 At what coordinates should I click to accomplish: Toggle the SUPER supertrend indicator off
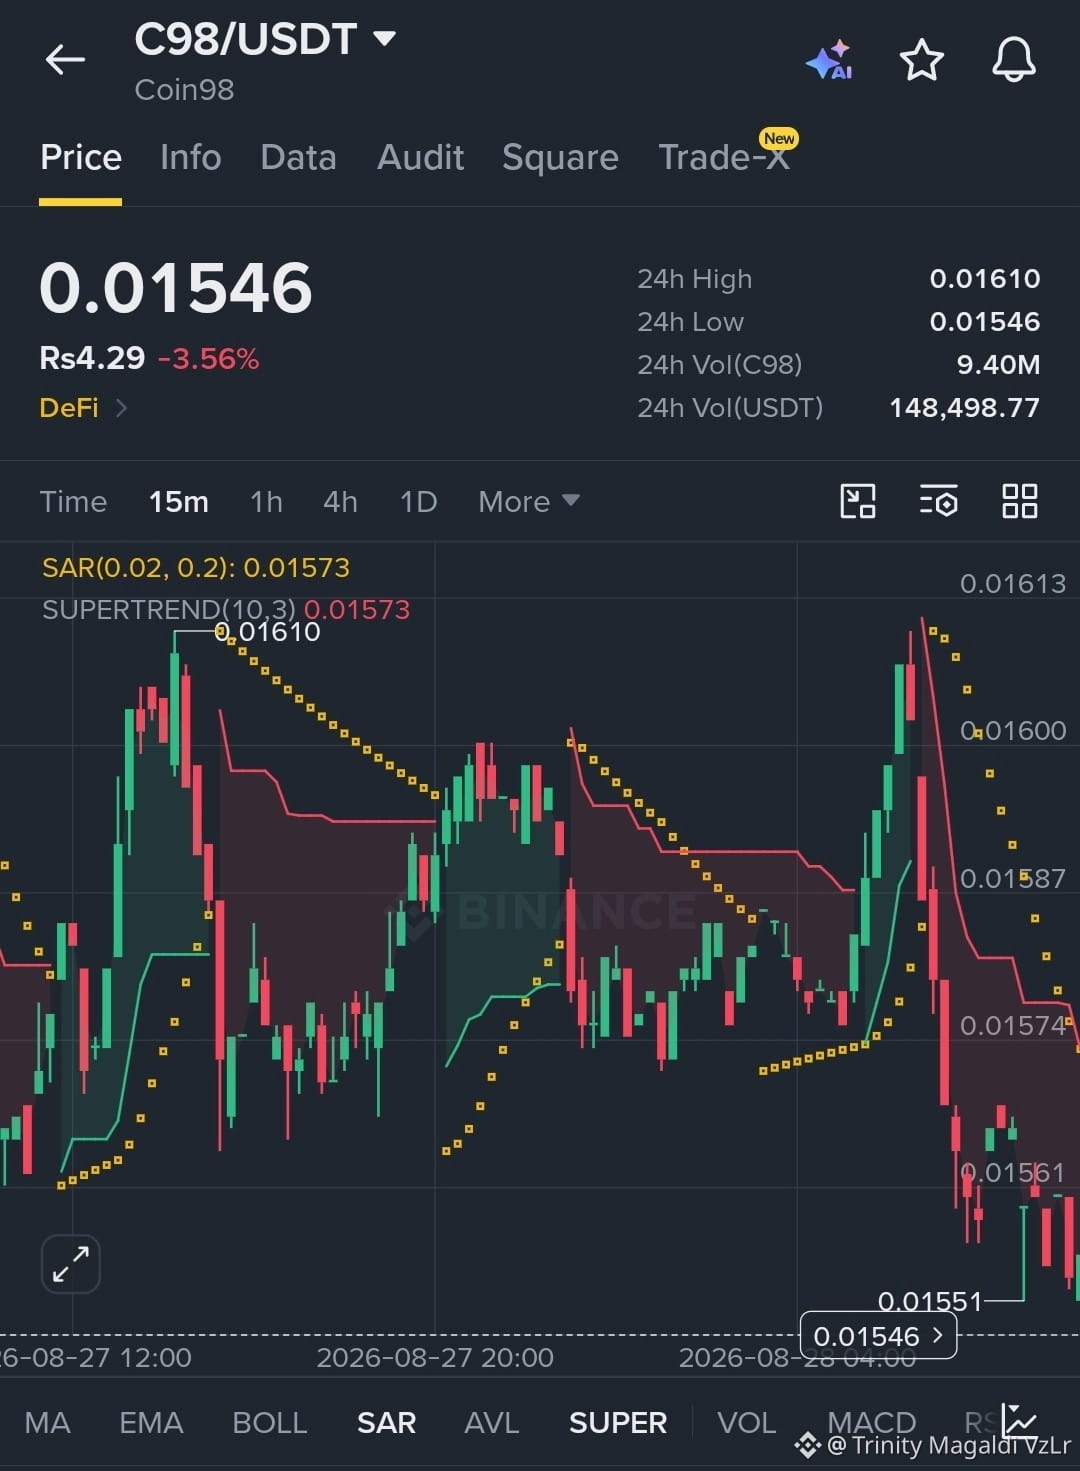click(617, 1422)
